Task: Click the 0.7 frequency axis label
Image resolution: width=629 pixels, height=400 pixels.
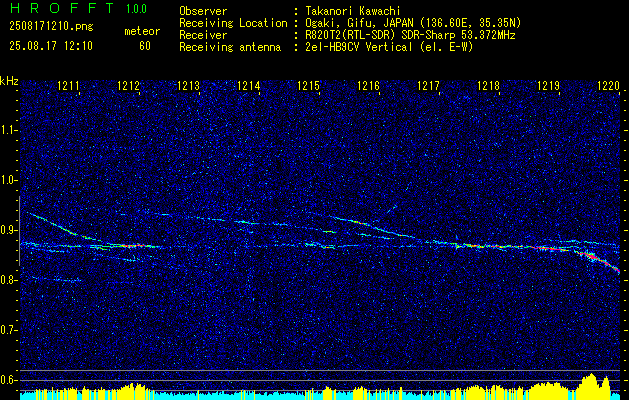Action: pos(9,330)
